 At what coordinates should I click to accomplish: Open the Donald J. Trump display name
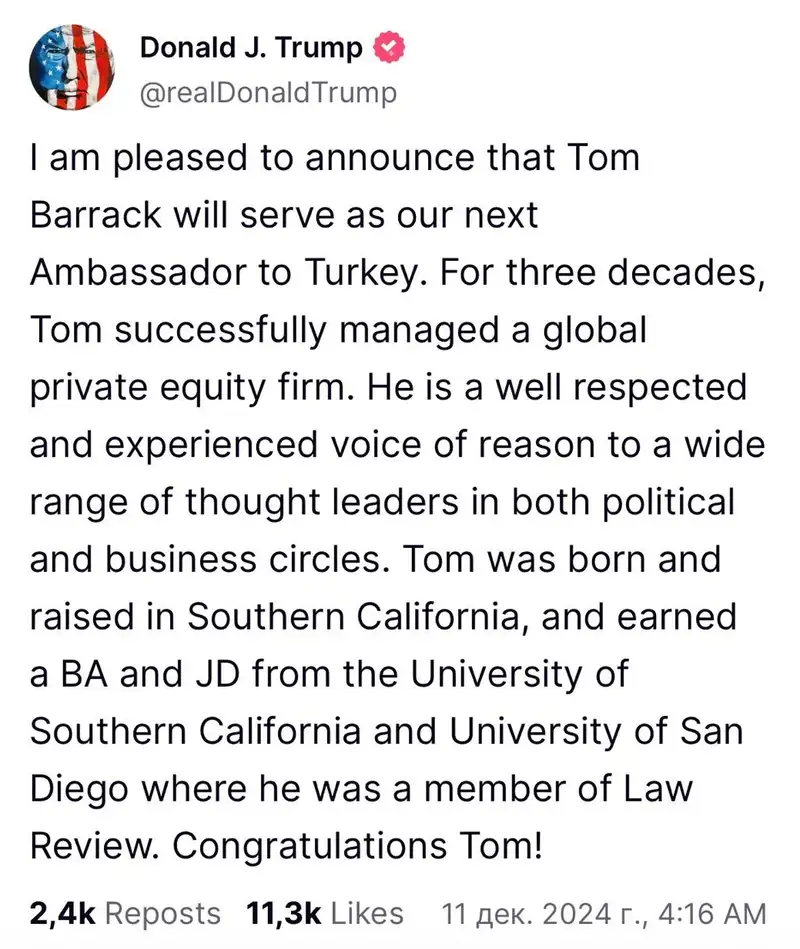[251, 47]
